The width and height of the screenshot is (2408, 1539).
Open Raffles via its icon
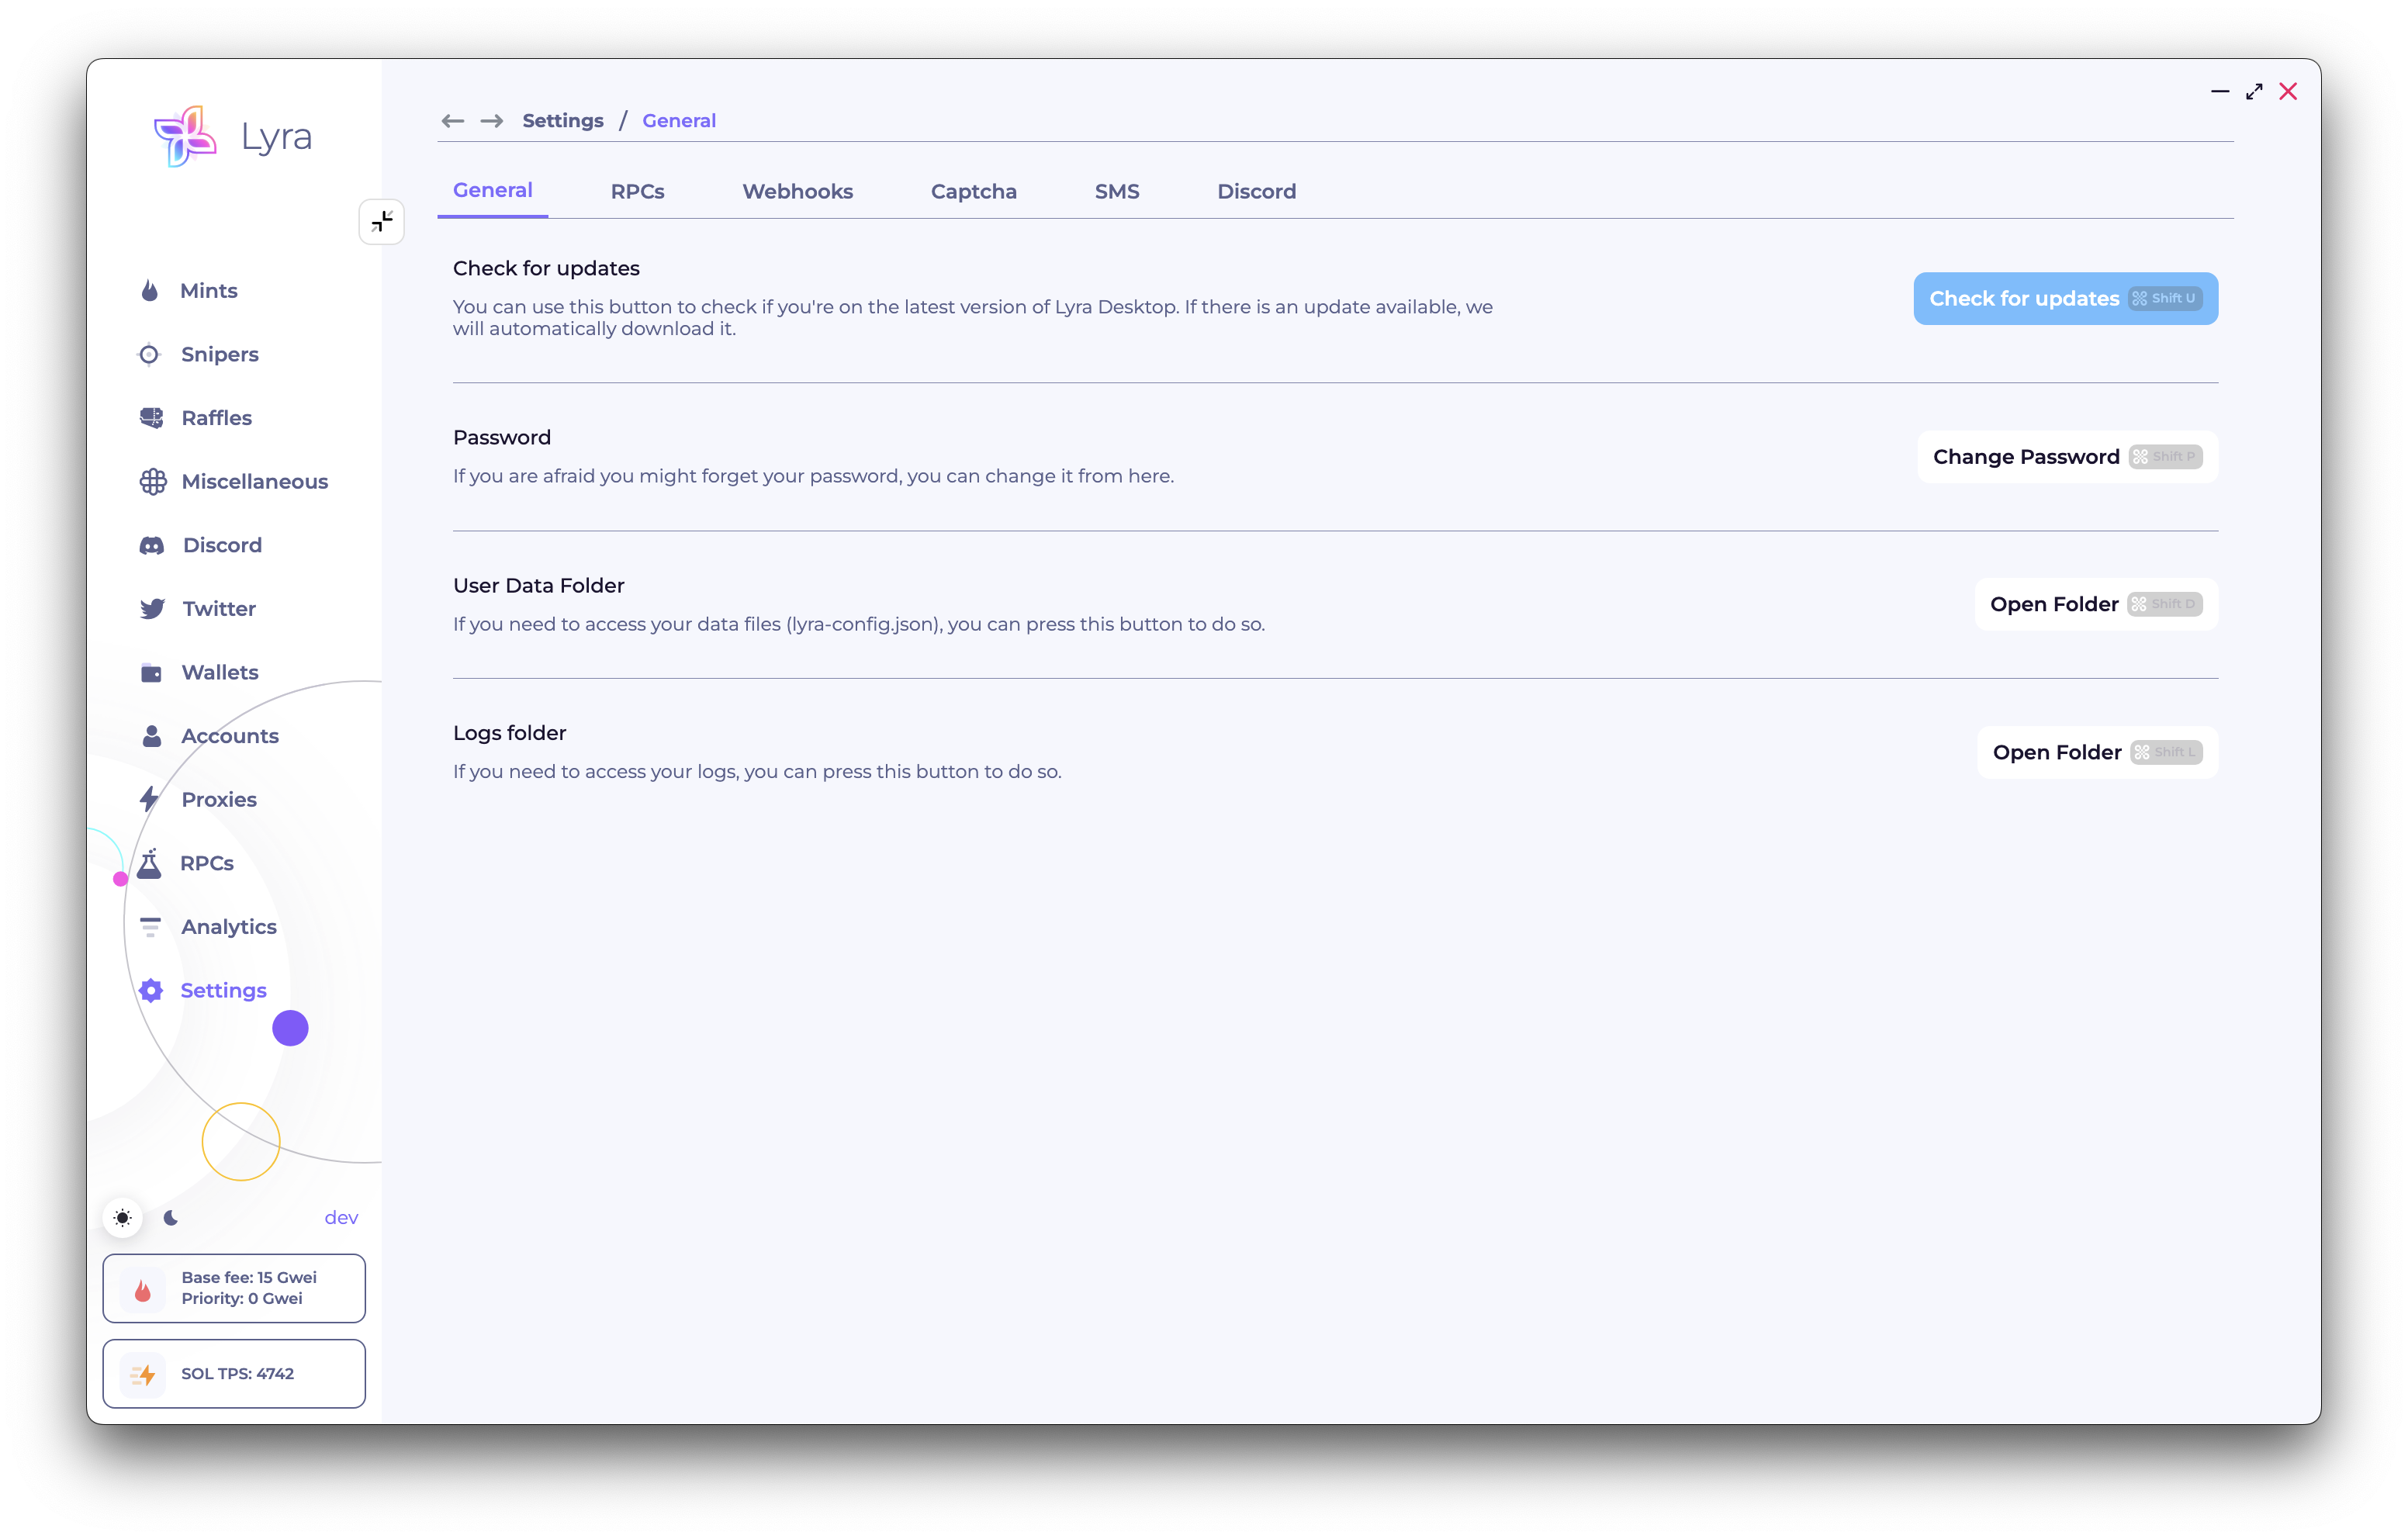[151, 418]
